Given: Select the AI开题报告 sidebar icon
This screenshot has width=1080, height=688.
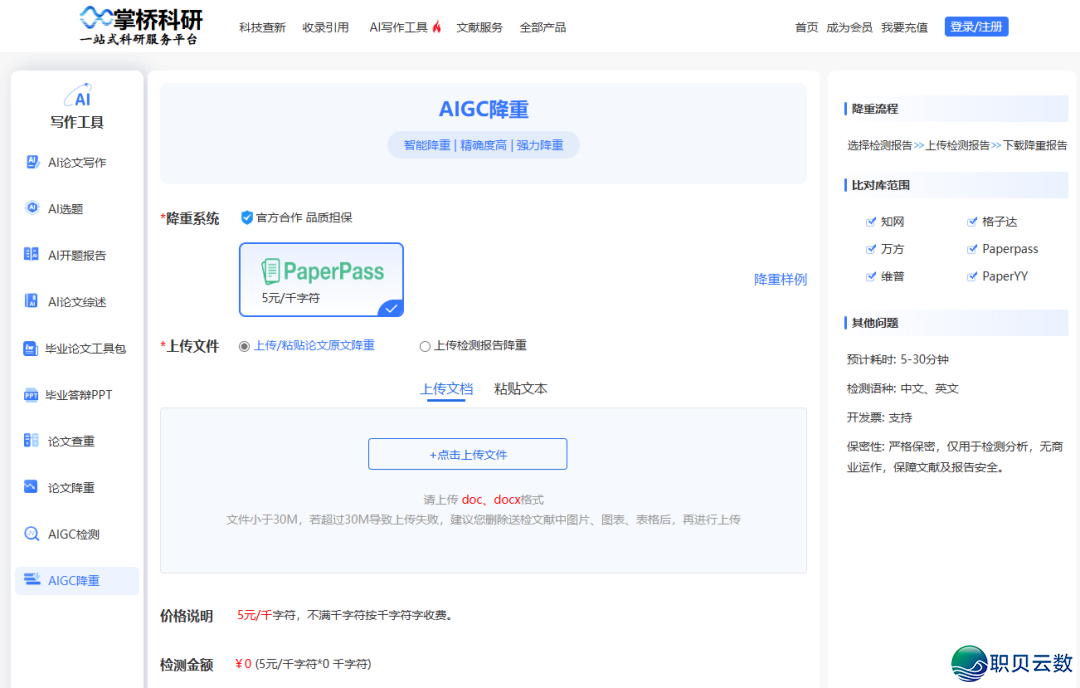Looking at the screenshot, I should [31, 255].
